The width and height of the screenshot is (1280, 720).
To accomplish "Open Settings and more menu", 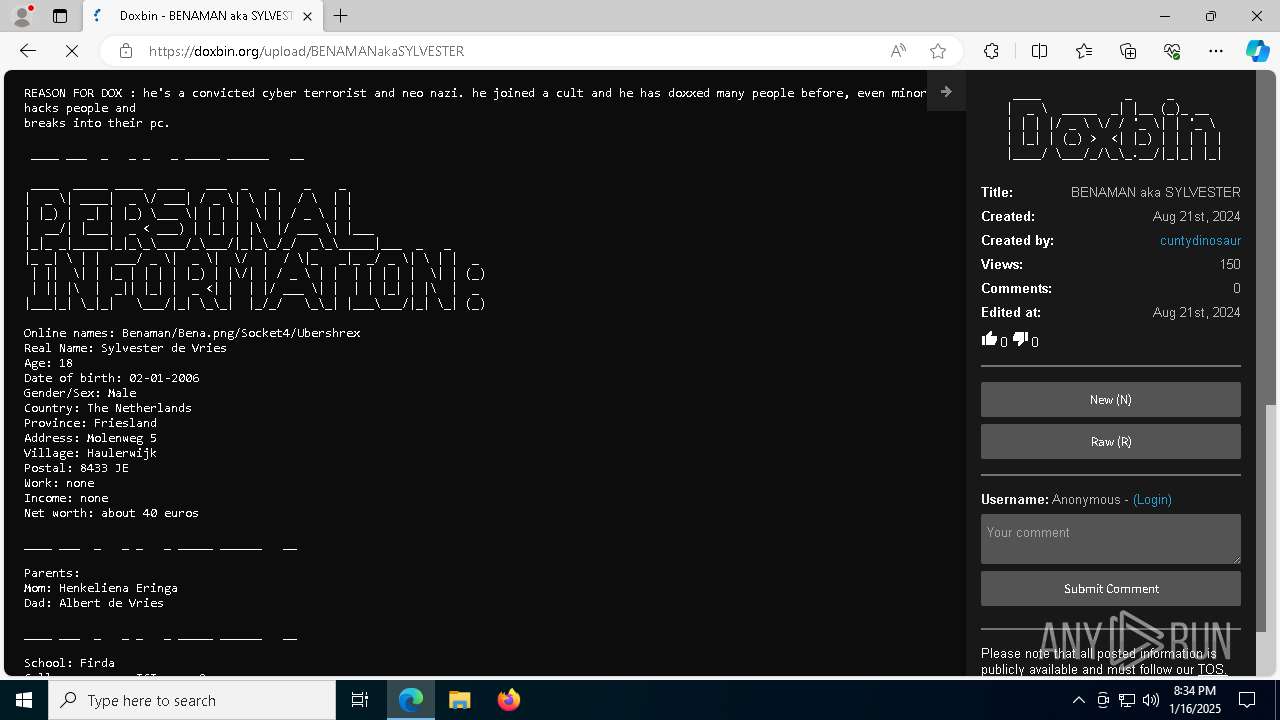I will (x=1216, y=51).
